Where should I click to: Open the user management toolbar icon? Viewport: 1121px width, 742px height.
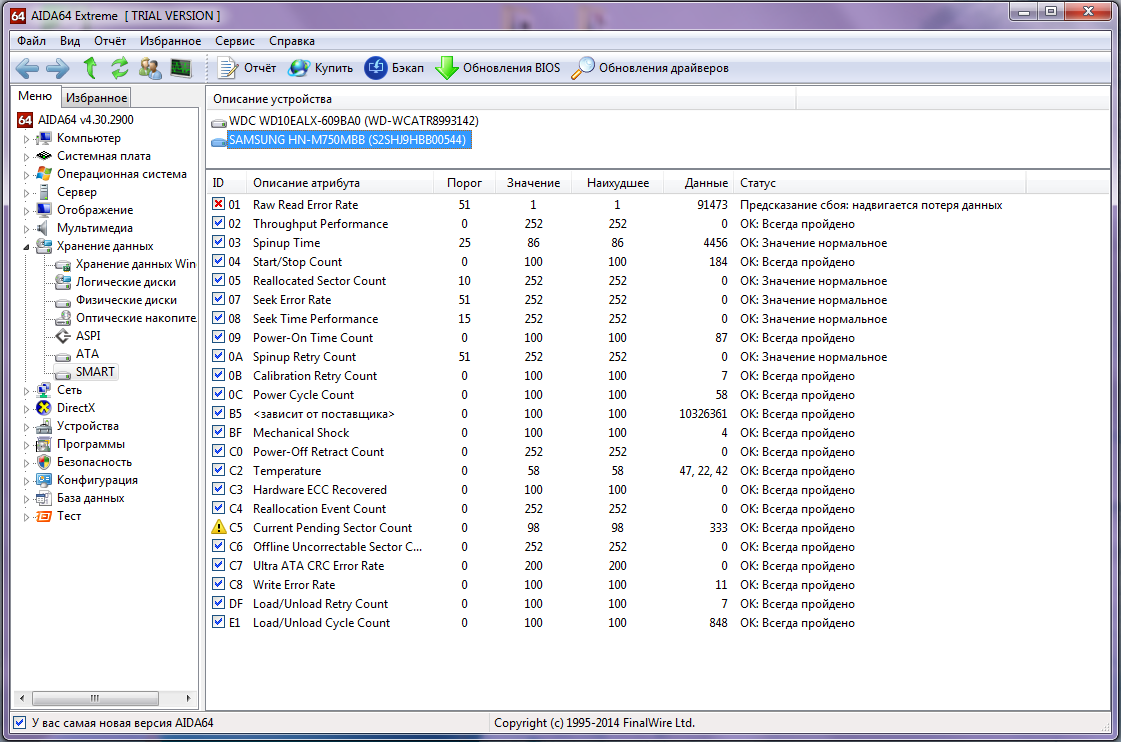click(x=150, y=68)
